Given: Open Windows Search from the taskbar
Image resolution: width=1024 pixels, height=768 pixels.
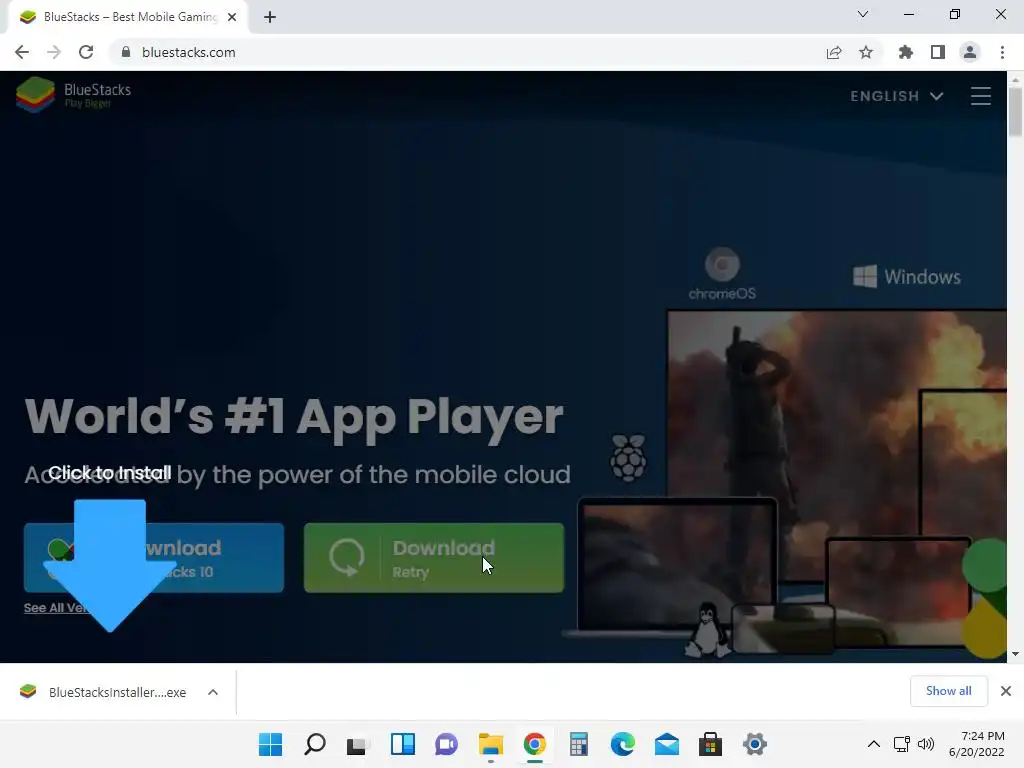Looking at the screenshot, I should coord(315,744).
